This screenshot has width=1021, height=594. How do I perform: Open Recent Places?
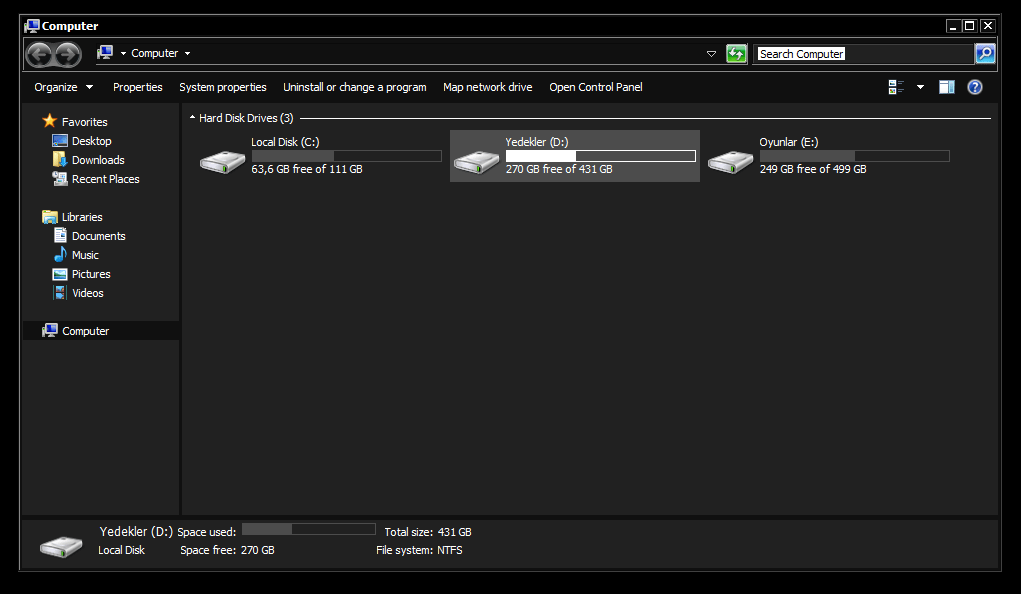[x=105, y=178]
